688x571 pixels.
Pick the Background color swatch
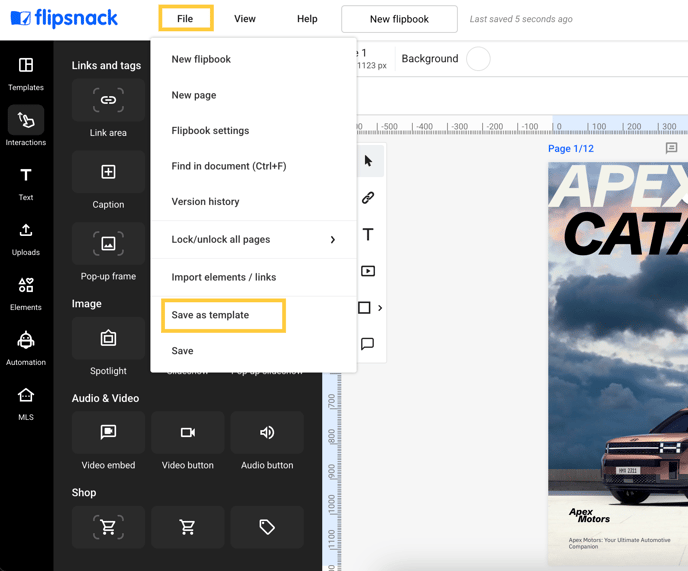pyautogui.click(x=478, y=59)
